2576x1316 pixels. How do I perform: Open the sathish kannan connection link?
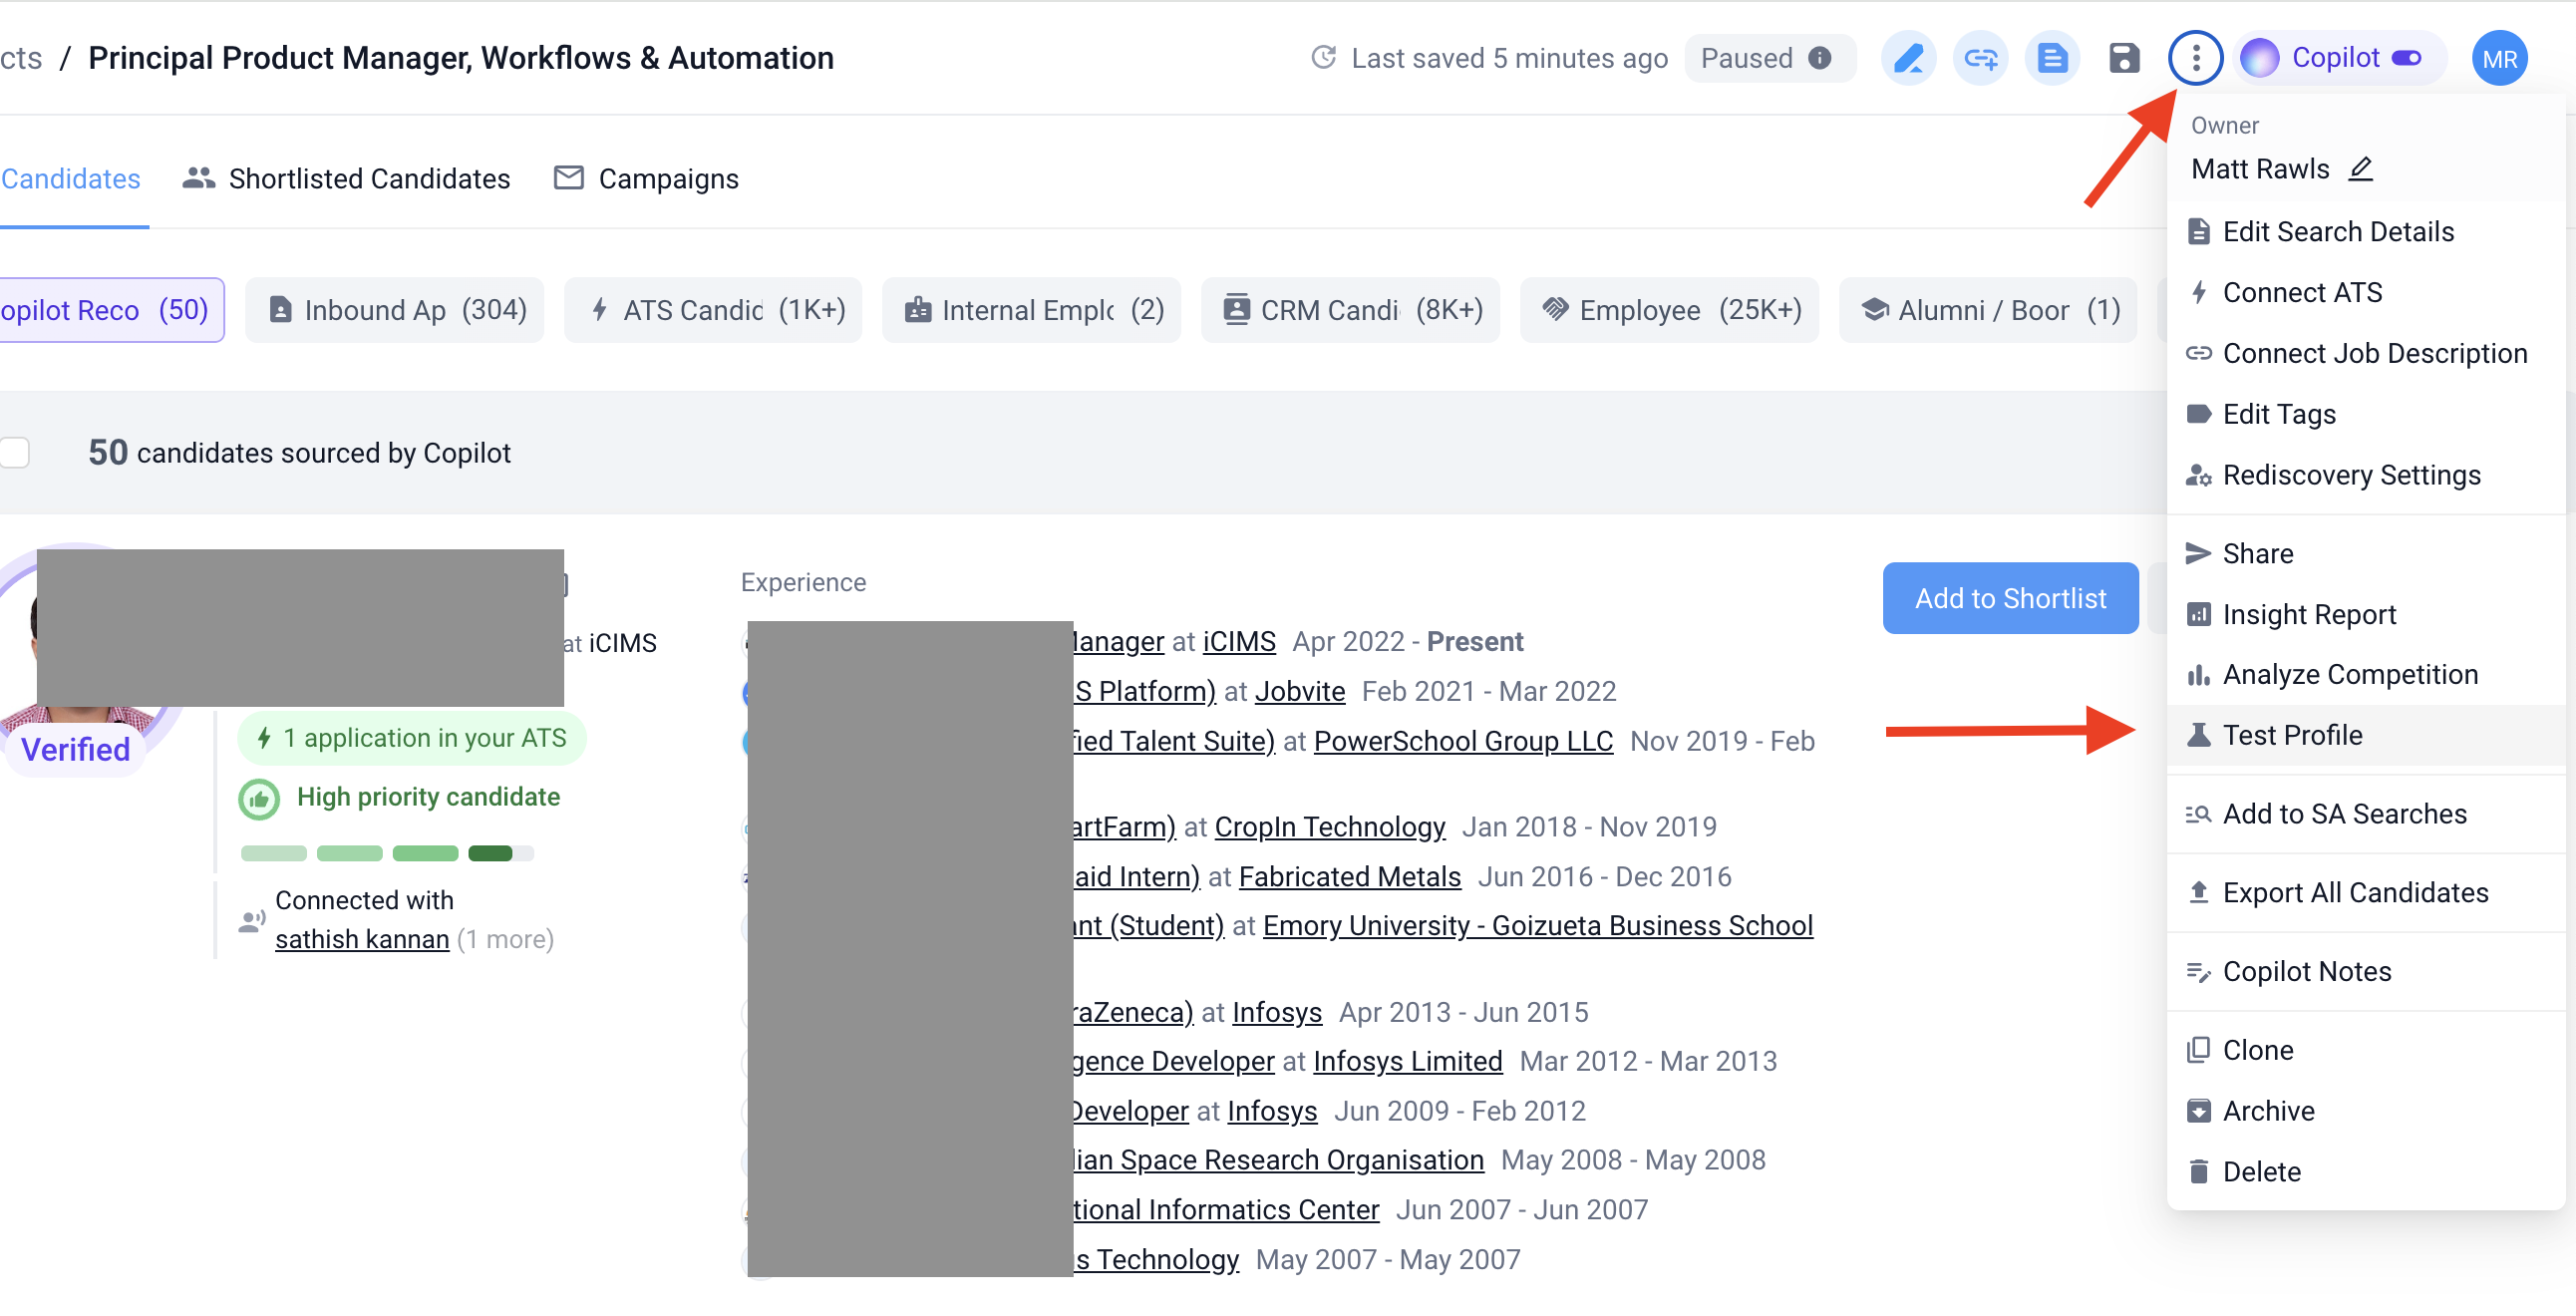pyautogui.click(x=362, y=939)
